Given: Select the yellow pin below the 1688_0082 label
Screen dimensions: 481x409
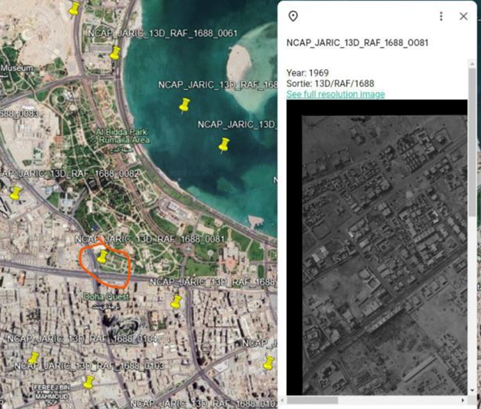Looking at the screenshot, I should click(x=15, y=193).
